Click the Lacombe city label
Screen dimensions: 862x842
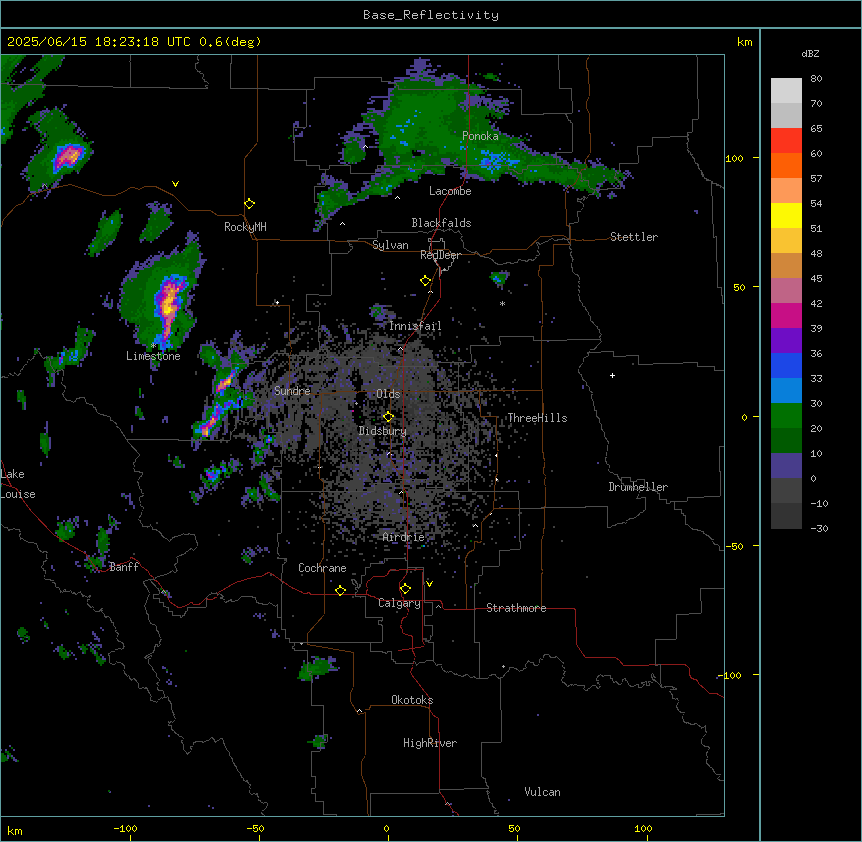coord(450,191)
